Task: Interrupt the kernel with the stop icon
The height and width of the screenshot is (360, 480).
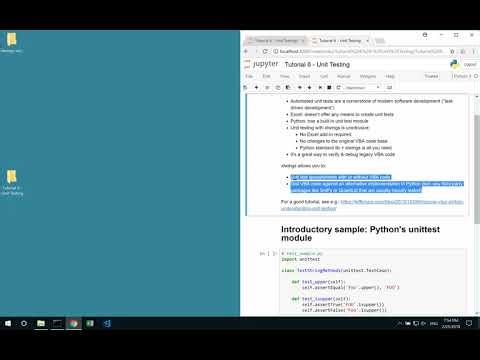Action: (329, 87)
